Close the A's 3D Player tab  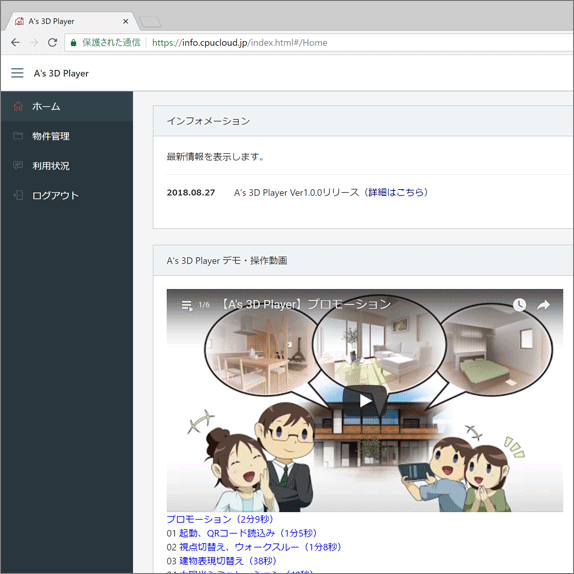point(126,22)
